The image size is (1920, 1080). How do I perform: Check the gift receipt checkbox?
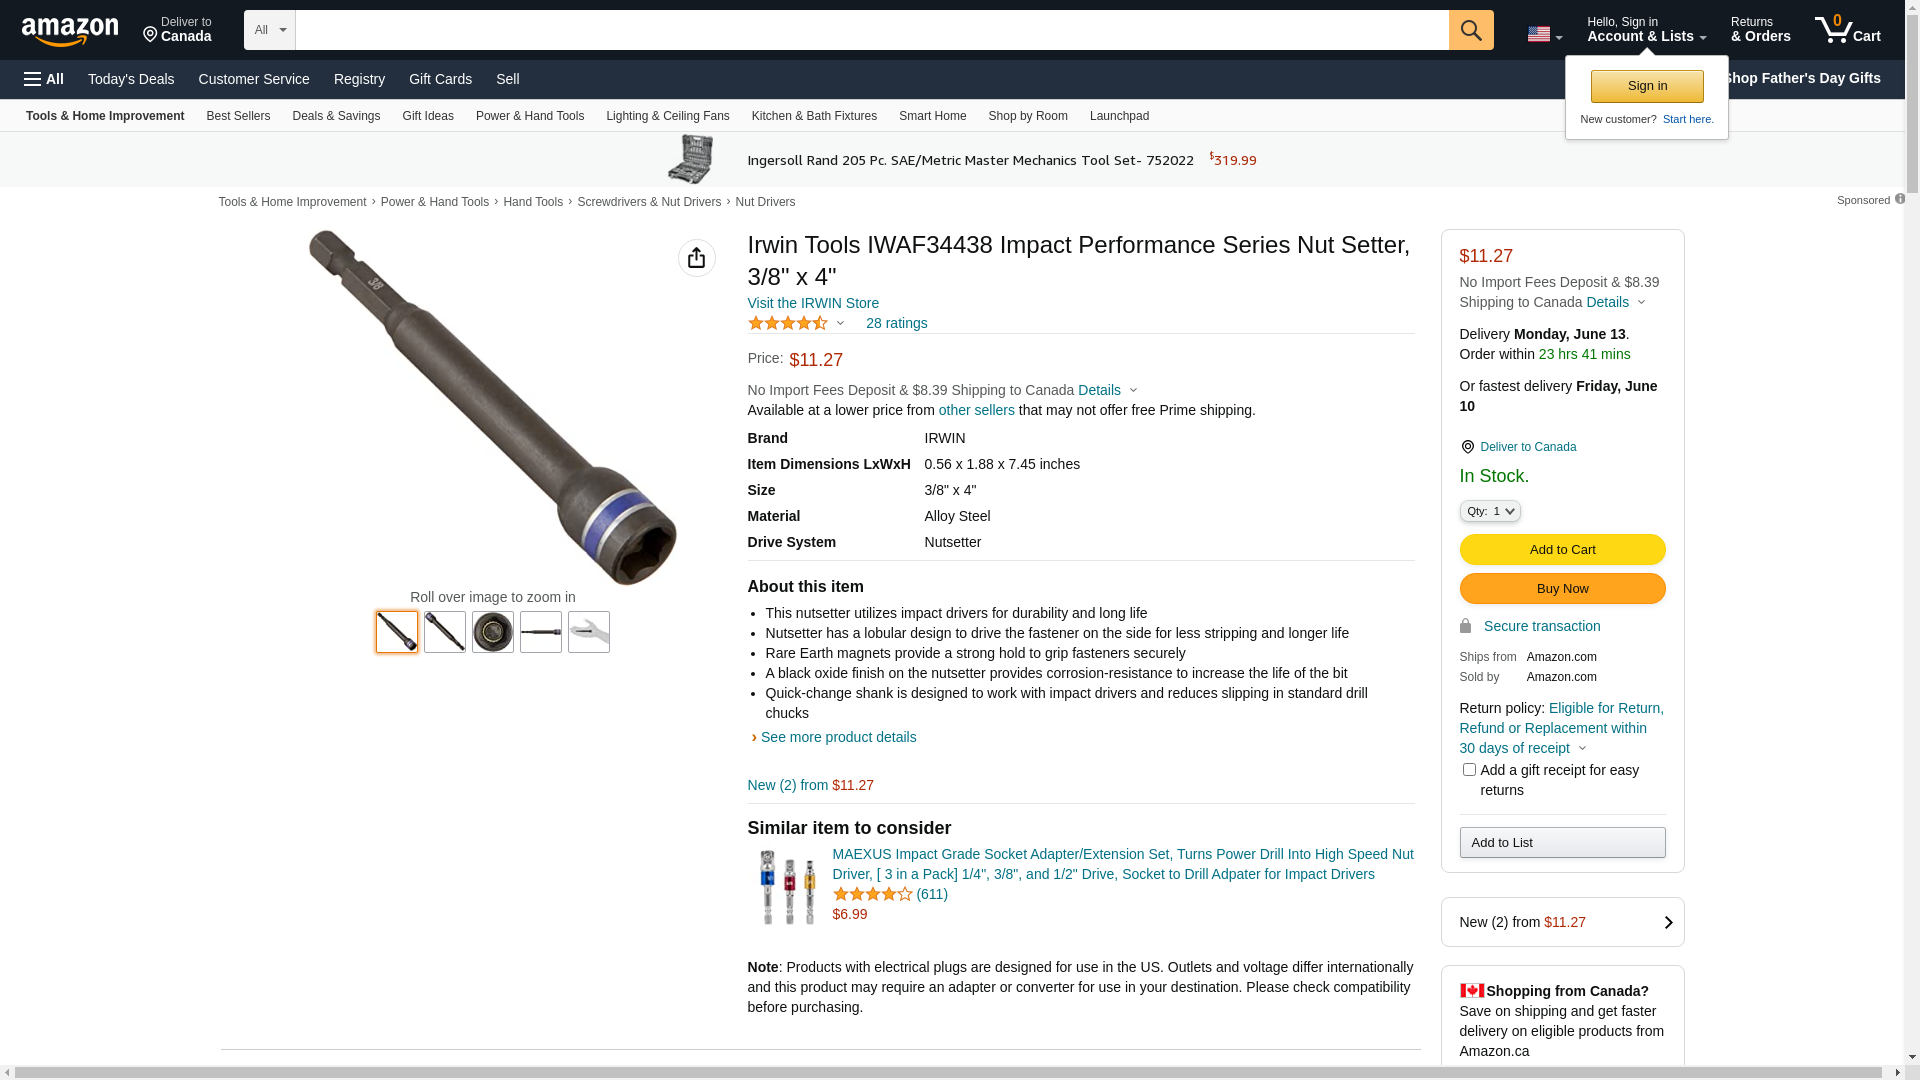pos(1469,770)
